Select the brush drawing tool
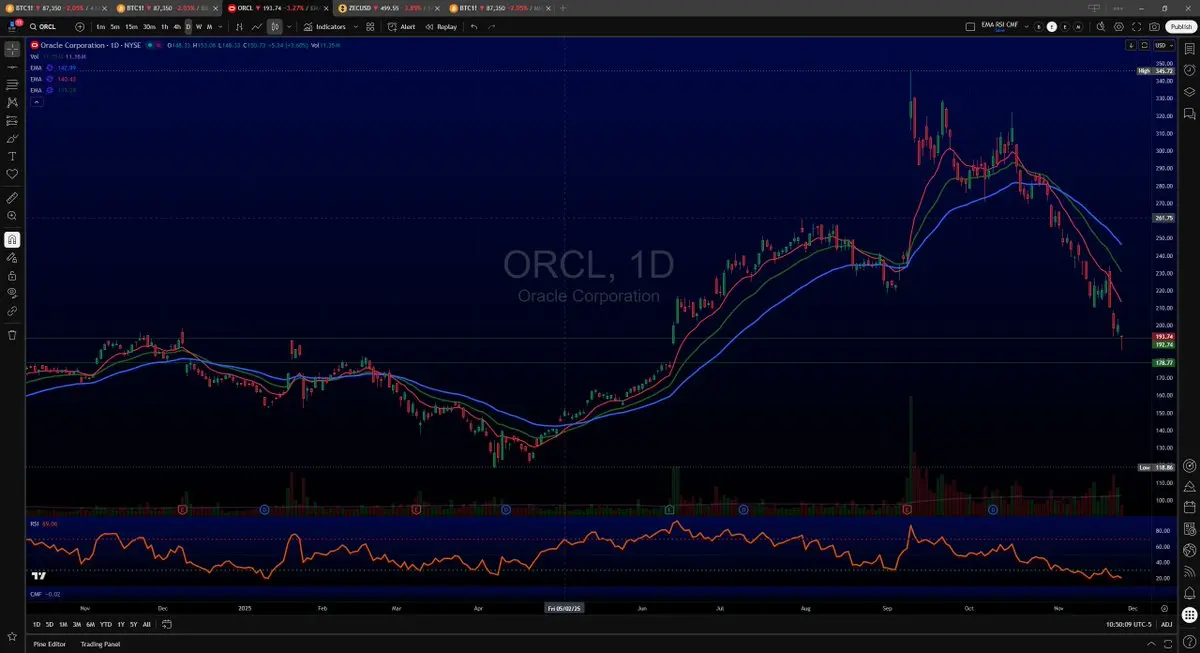The width and height of the screenshot is (1200, 653). (x=12, y=138)
